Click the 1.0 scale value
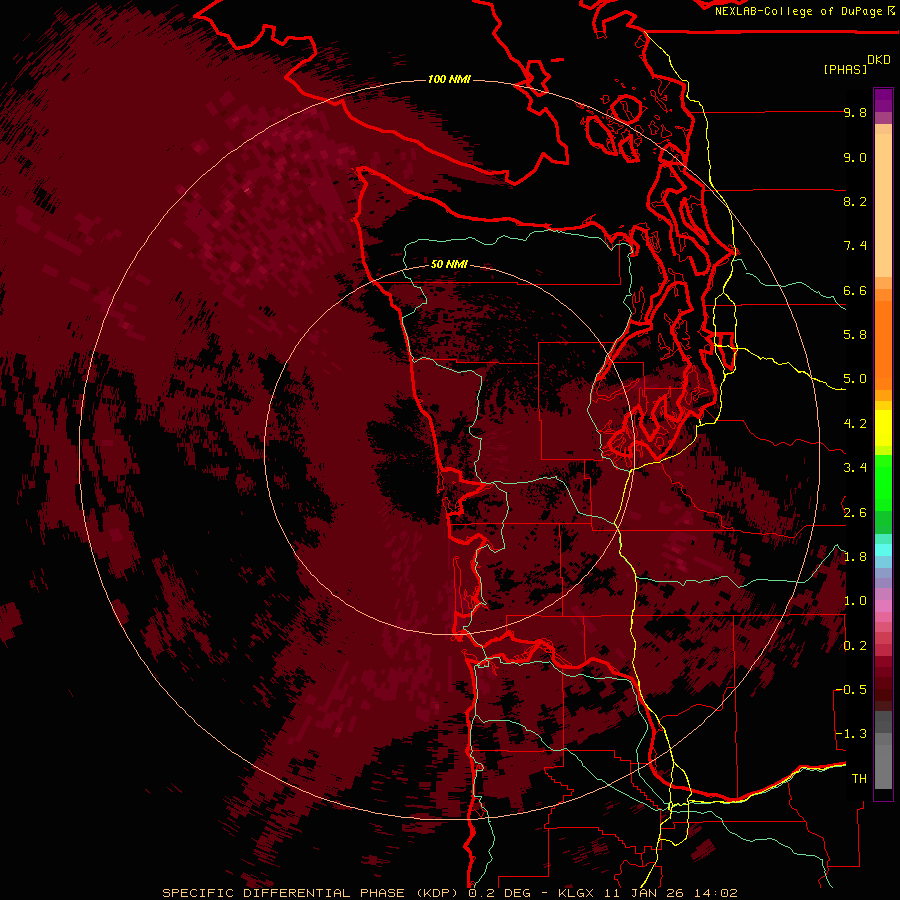Image resolution: width=900 pixels, height=900 pixels. point(855,601)
